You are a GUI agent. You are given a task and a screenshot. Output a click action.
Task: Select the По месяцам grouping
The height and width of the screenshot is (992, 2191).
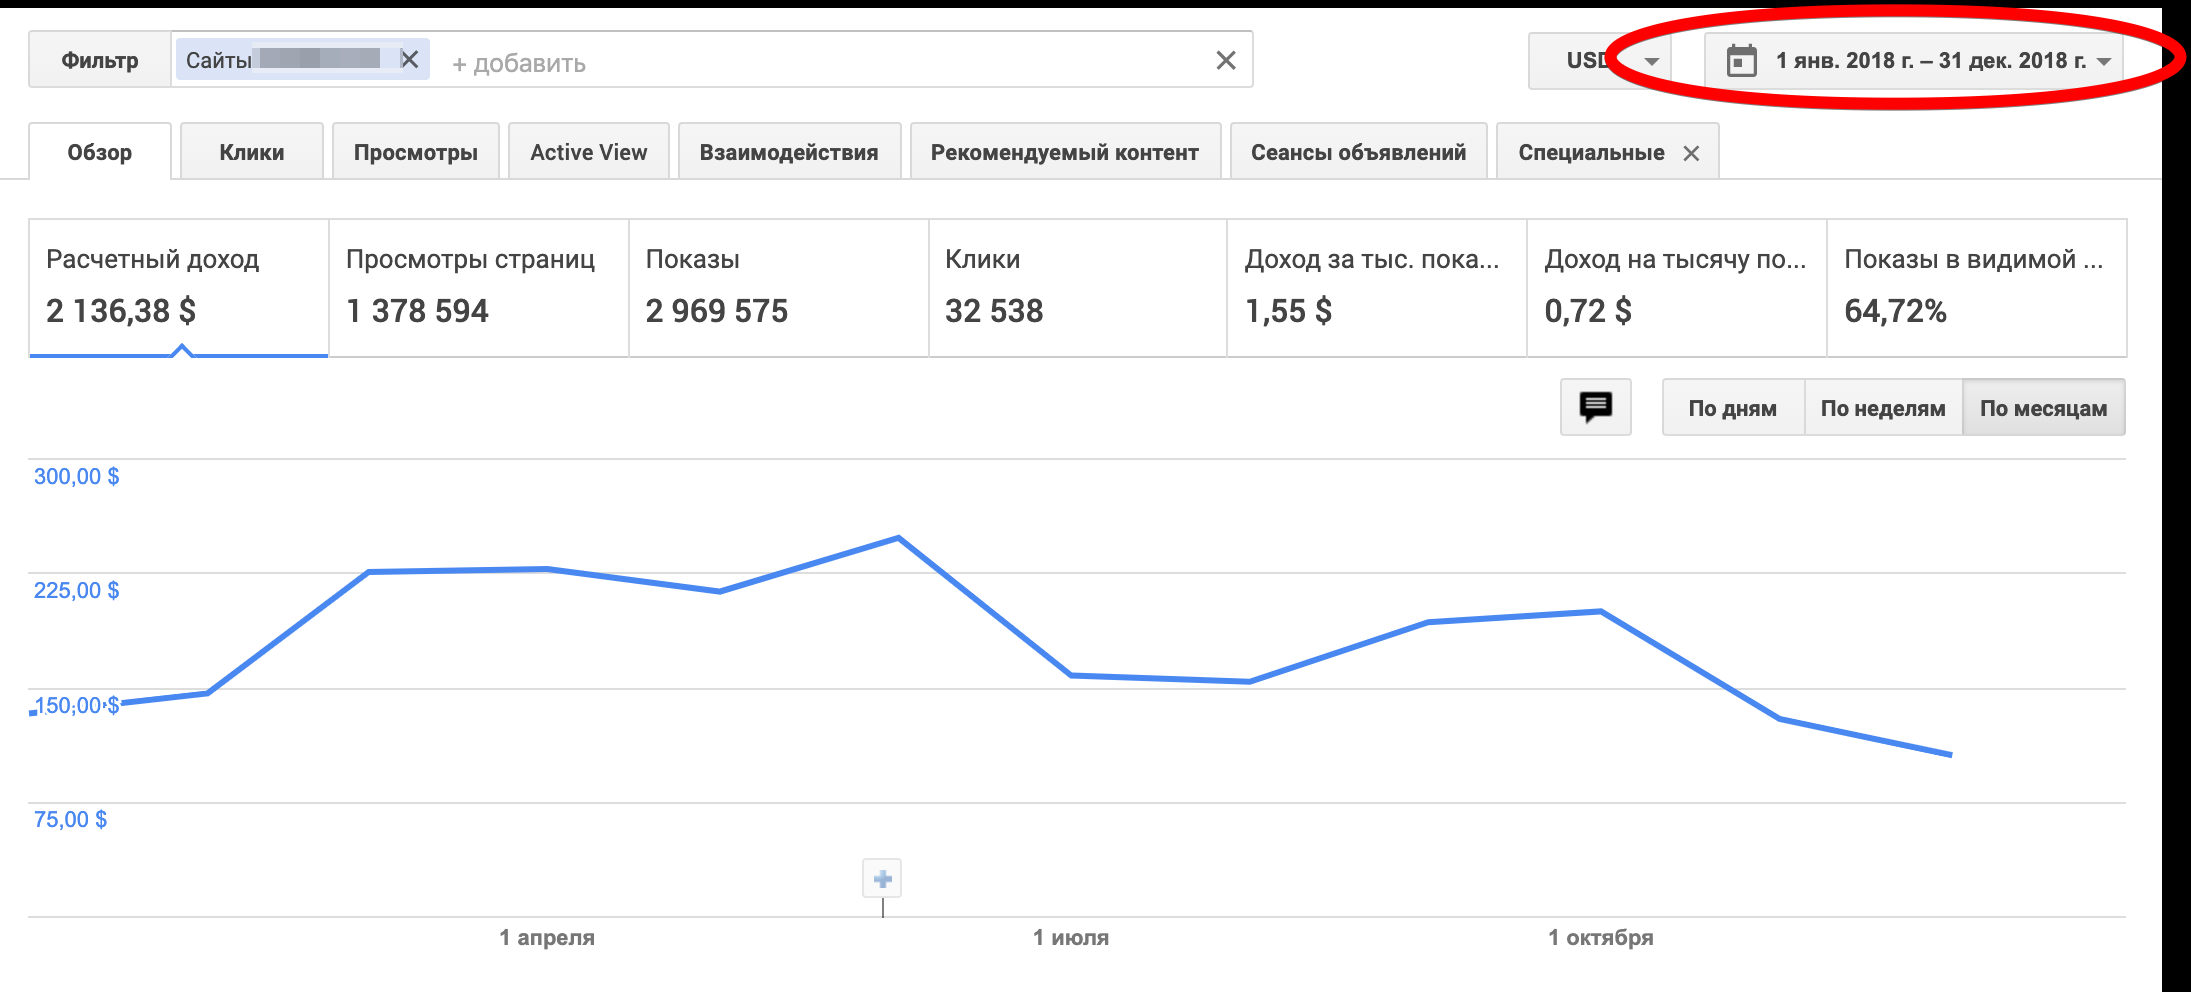[x=2043, y=408]
